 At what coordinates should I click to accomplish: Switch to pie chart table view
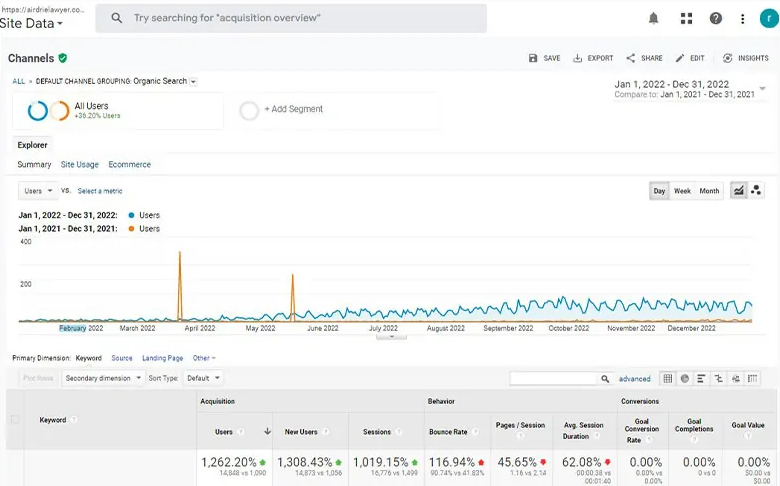pos(685,379)
